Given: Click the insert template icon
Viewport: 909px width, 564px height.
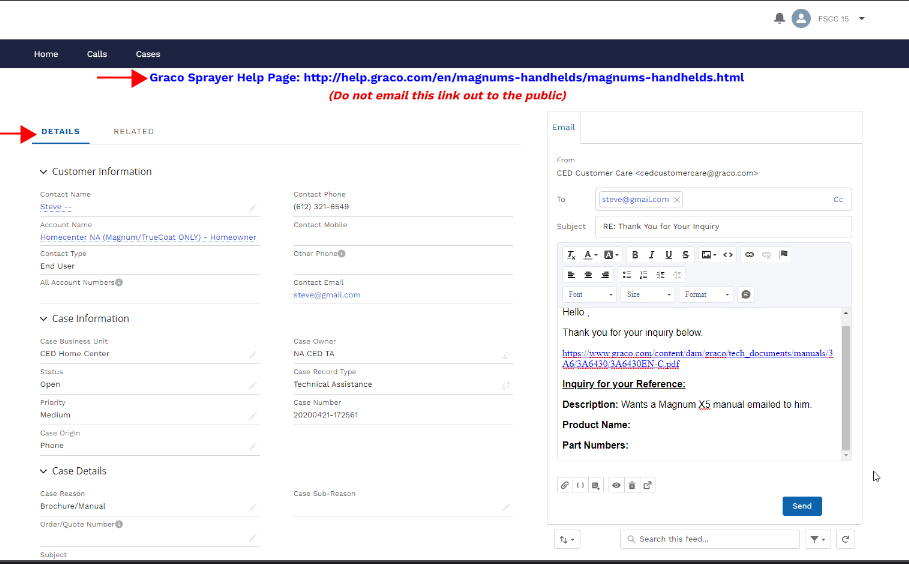Looking at the screenshot, I should click(596, 485).
